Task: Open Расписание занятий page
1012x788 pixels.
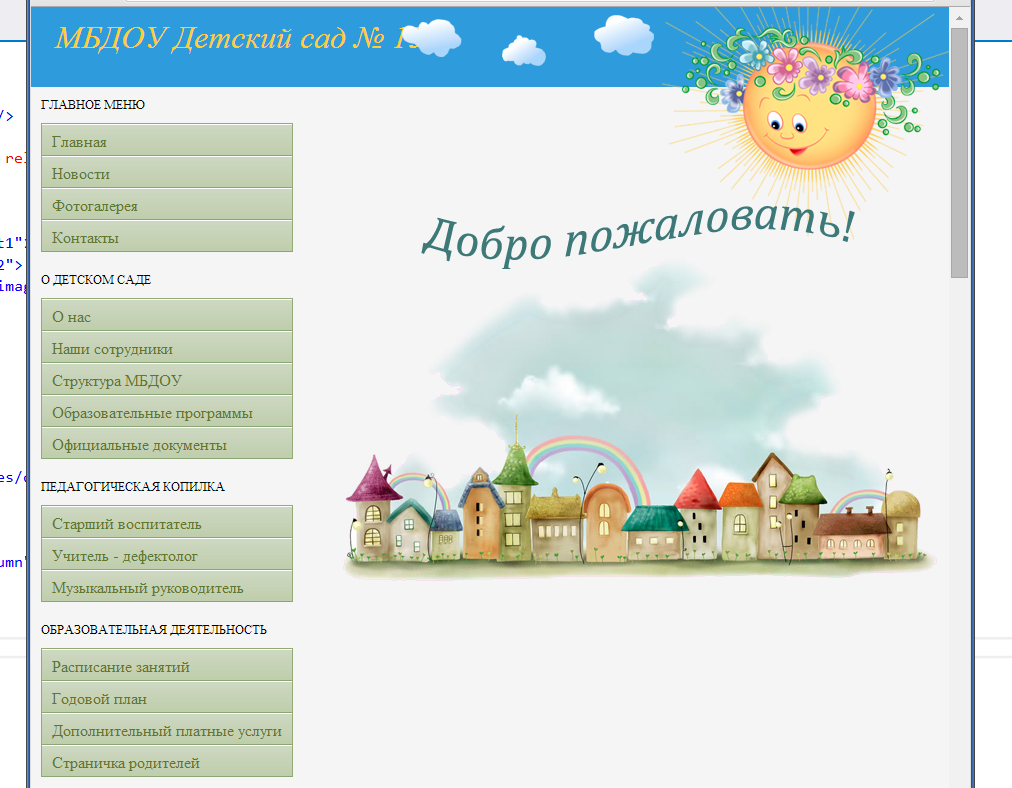Action: click(166, 666)
